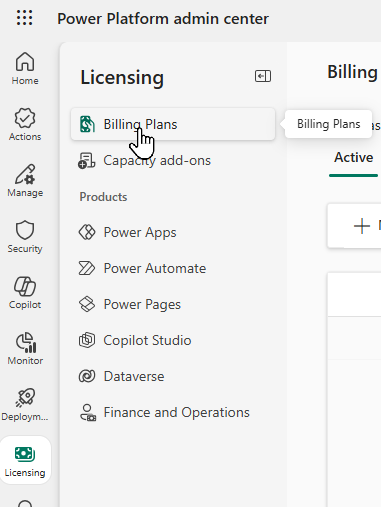Image resolution: width=381 pixels, height=507 pixels.
Task: Click the Billing Plans icon
Action: pos(87,124)
